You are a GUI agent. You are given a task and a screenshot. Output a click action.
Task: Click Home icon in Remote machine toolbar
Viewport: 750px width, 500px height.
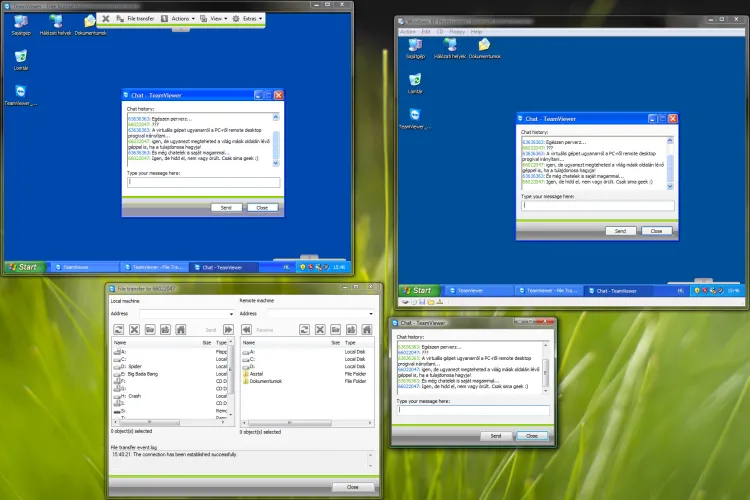(x=367, y=330)
